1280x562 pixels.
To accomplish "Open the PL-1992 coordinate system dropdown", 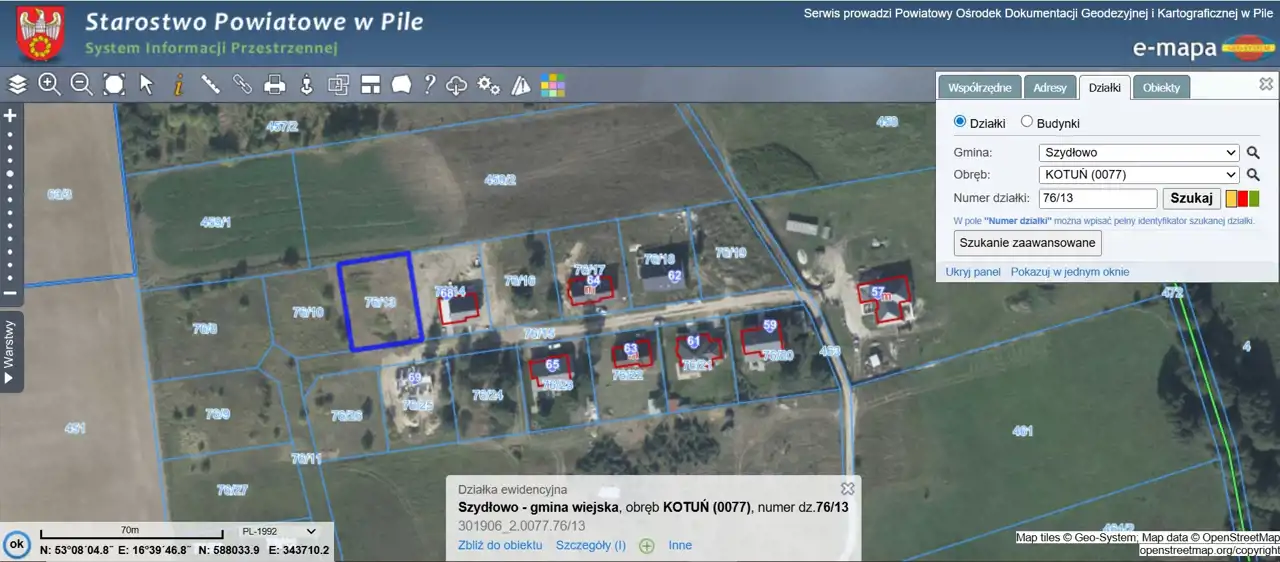I will coord(278,531).
